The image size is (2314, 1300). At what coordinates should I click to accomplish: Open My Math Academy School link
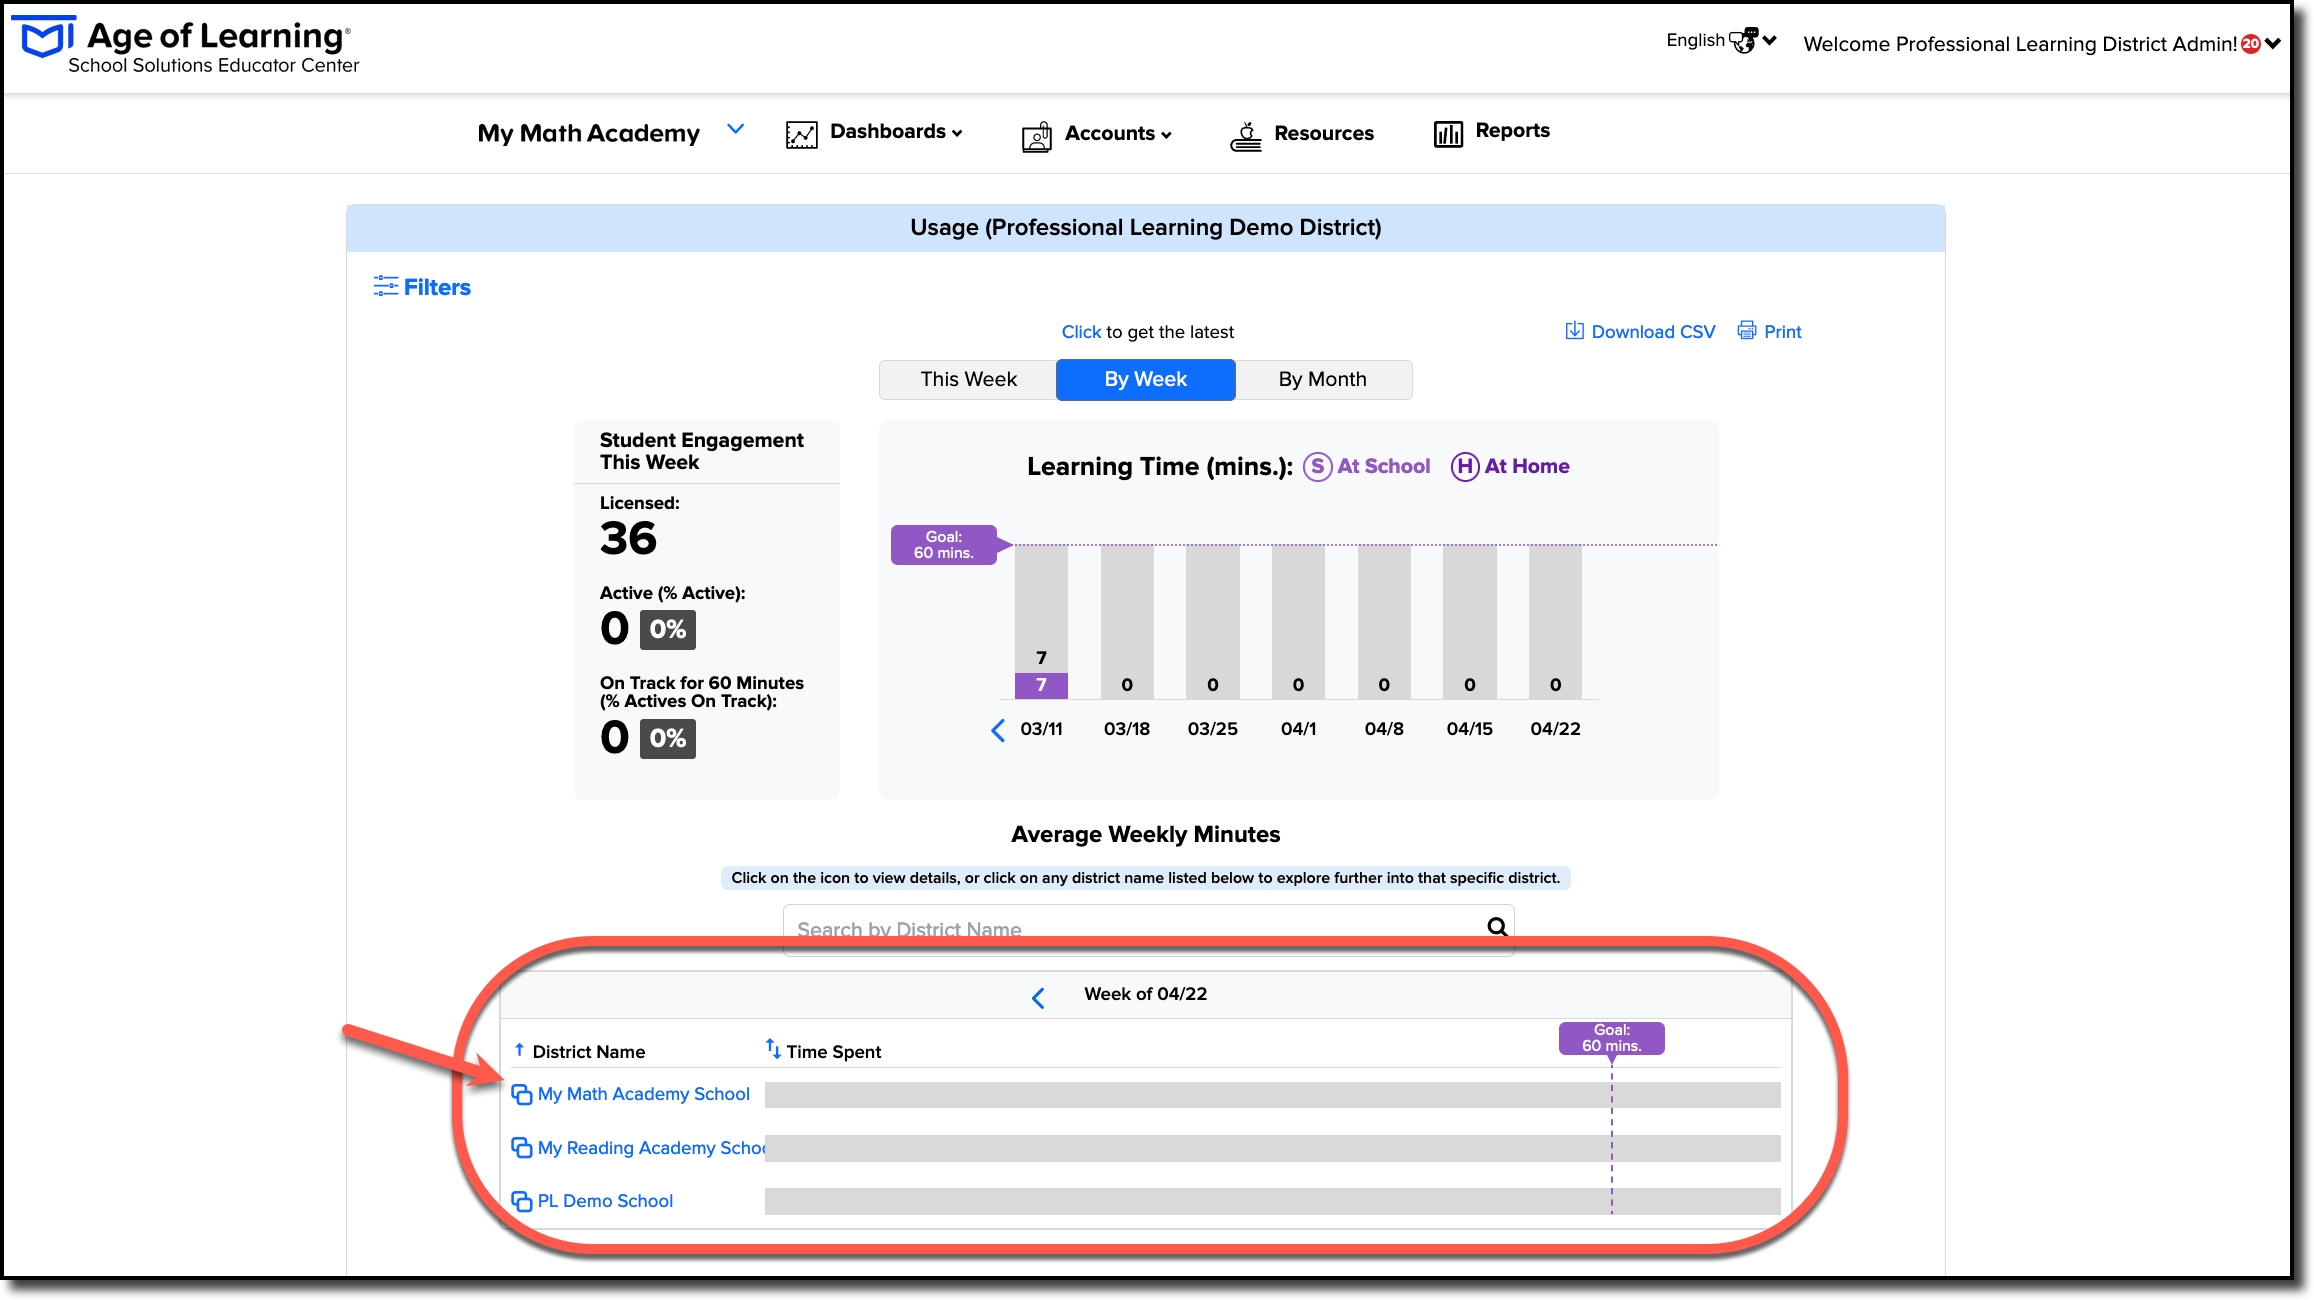(644, 1094)
